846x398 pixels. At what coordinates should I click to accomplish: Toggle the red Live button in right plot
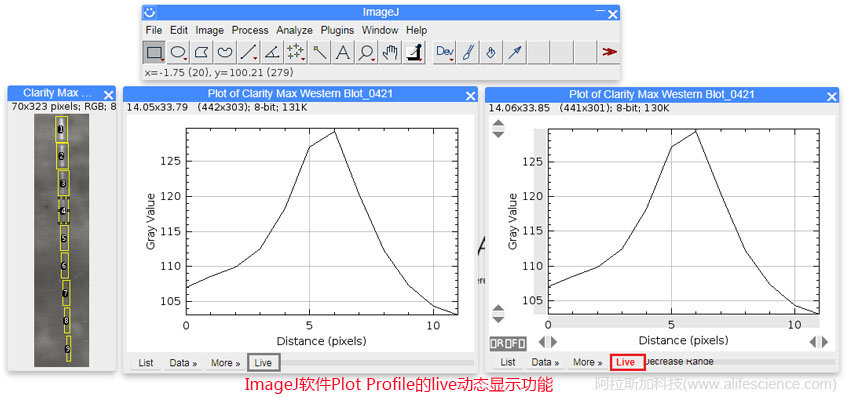627,362
